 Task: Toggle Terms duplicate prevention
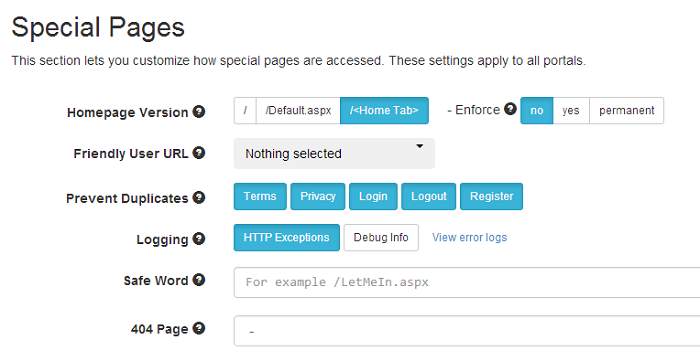(260, 196)
